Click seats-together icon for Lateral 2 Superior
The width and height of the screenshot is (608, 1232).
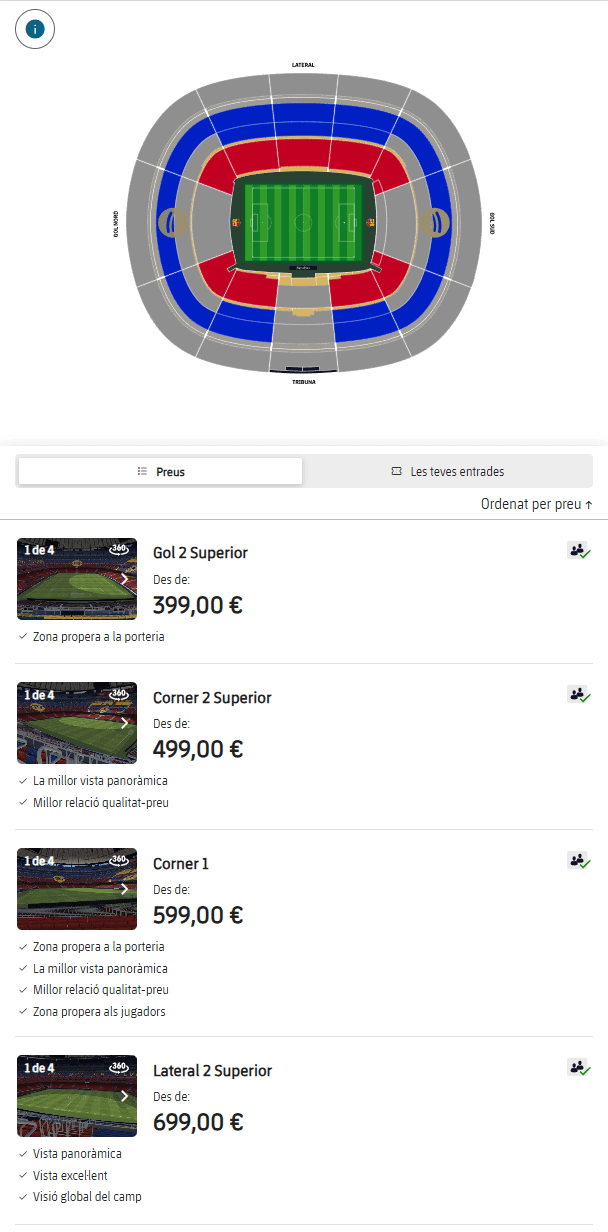coord(579,1067)
